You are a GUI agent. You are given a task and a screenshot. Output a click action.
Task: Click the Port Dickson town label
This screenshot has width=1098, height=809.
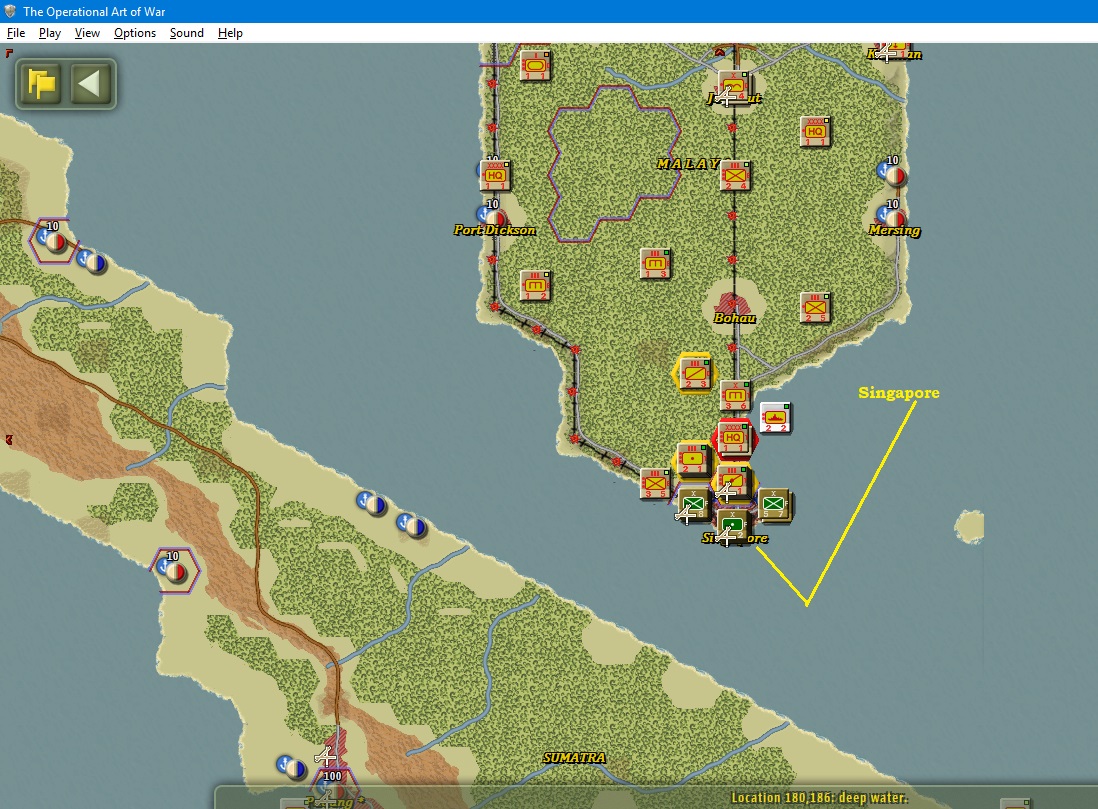[494, 230]
